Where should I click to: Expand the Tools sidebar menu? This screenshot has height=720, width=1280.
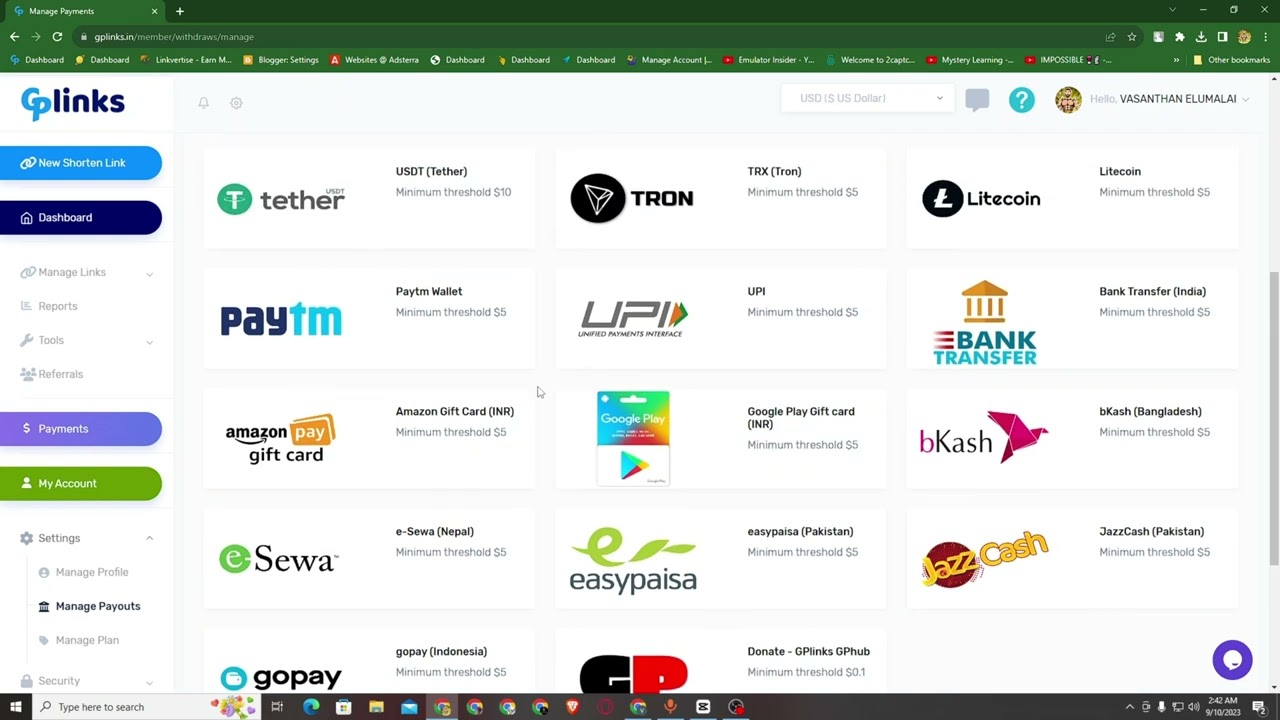coord(85,340)
